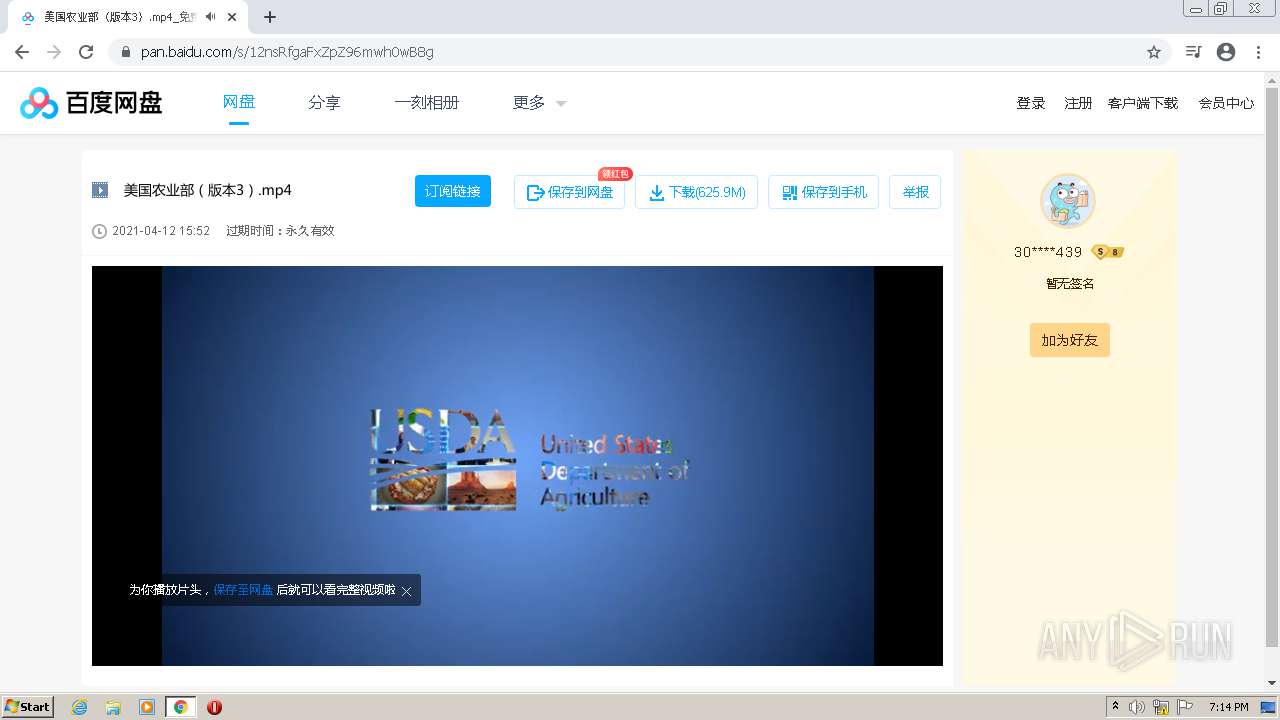The height and width of the screenshot is (720, 1280).
Task: Close the current browser tab
Action: [233, 17]
